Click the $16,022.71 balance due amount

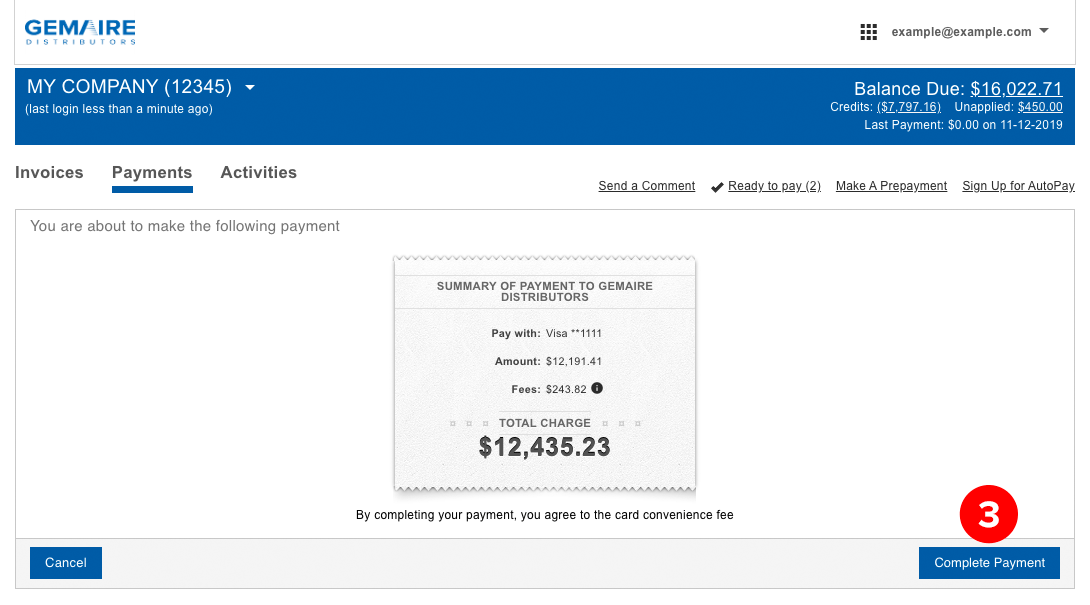(x=1016, y=88)
